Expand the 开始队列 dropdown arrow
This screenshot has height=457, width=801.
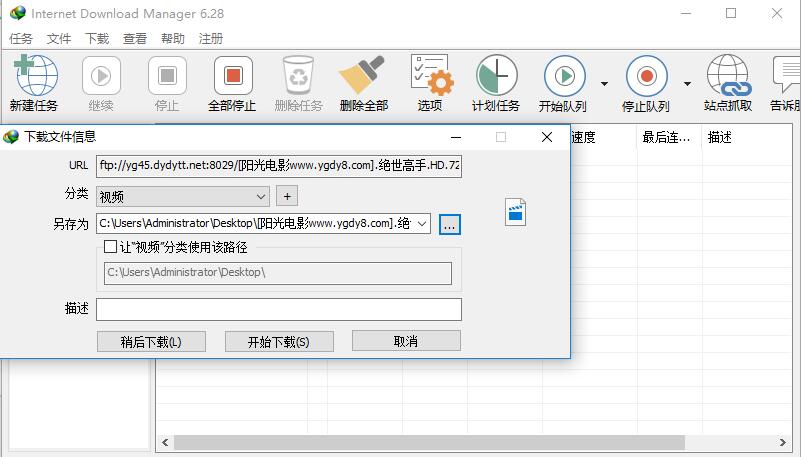[x=604, y=84]
